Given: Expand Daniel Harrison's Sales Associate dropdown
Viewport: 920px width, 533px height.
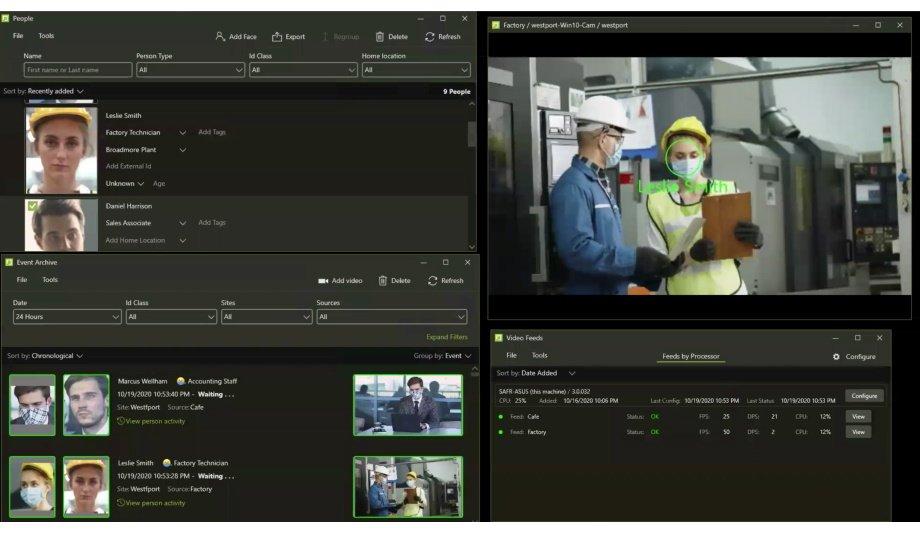Looking at the screenshot, I should click(x=182, y=223).
